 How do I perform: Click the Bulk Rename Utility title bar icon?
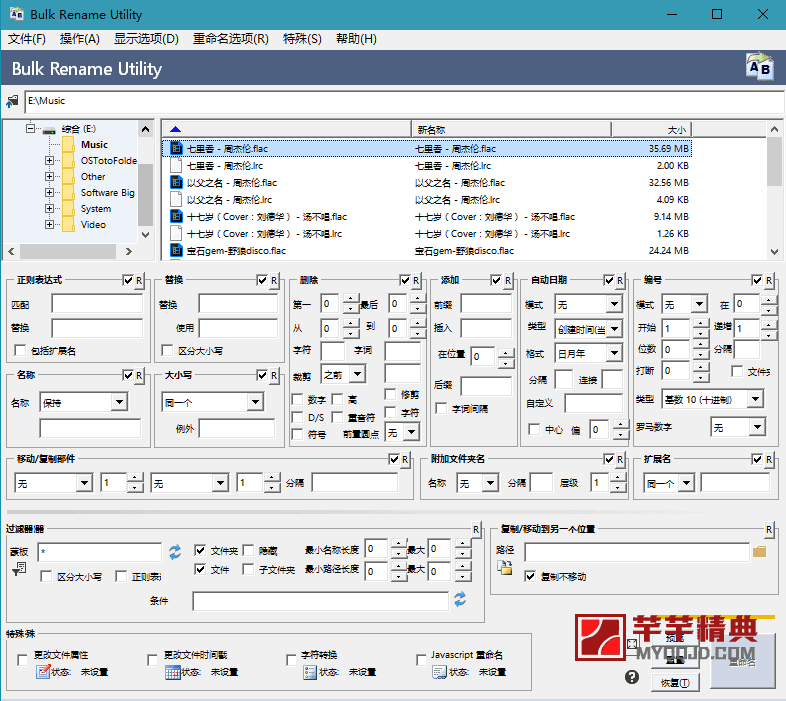tap(17, 14)
